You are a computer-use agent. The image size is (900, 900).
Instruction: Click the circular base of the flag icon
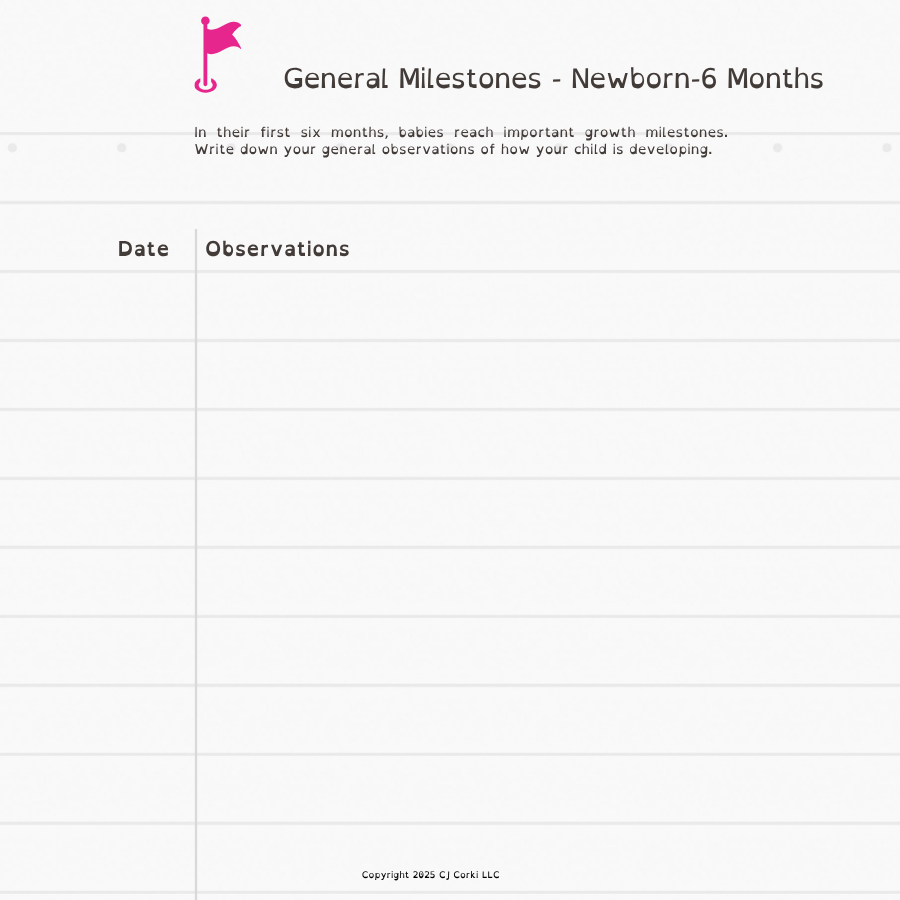(205, 85)
